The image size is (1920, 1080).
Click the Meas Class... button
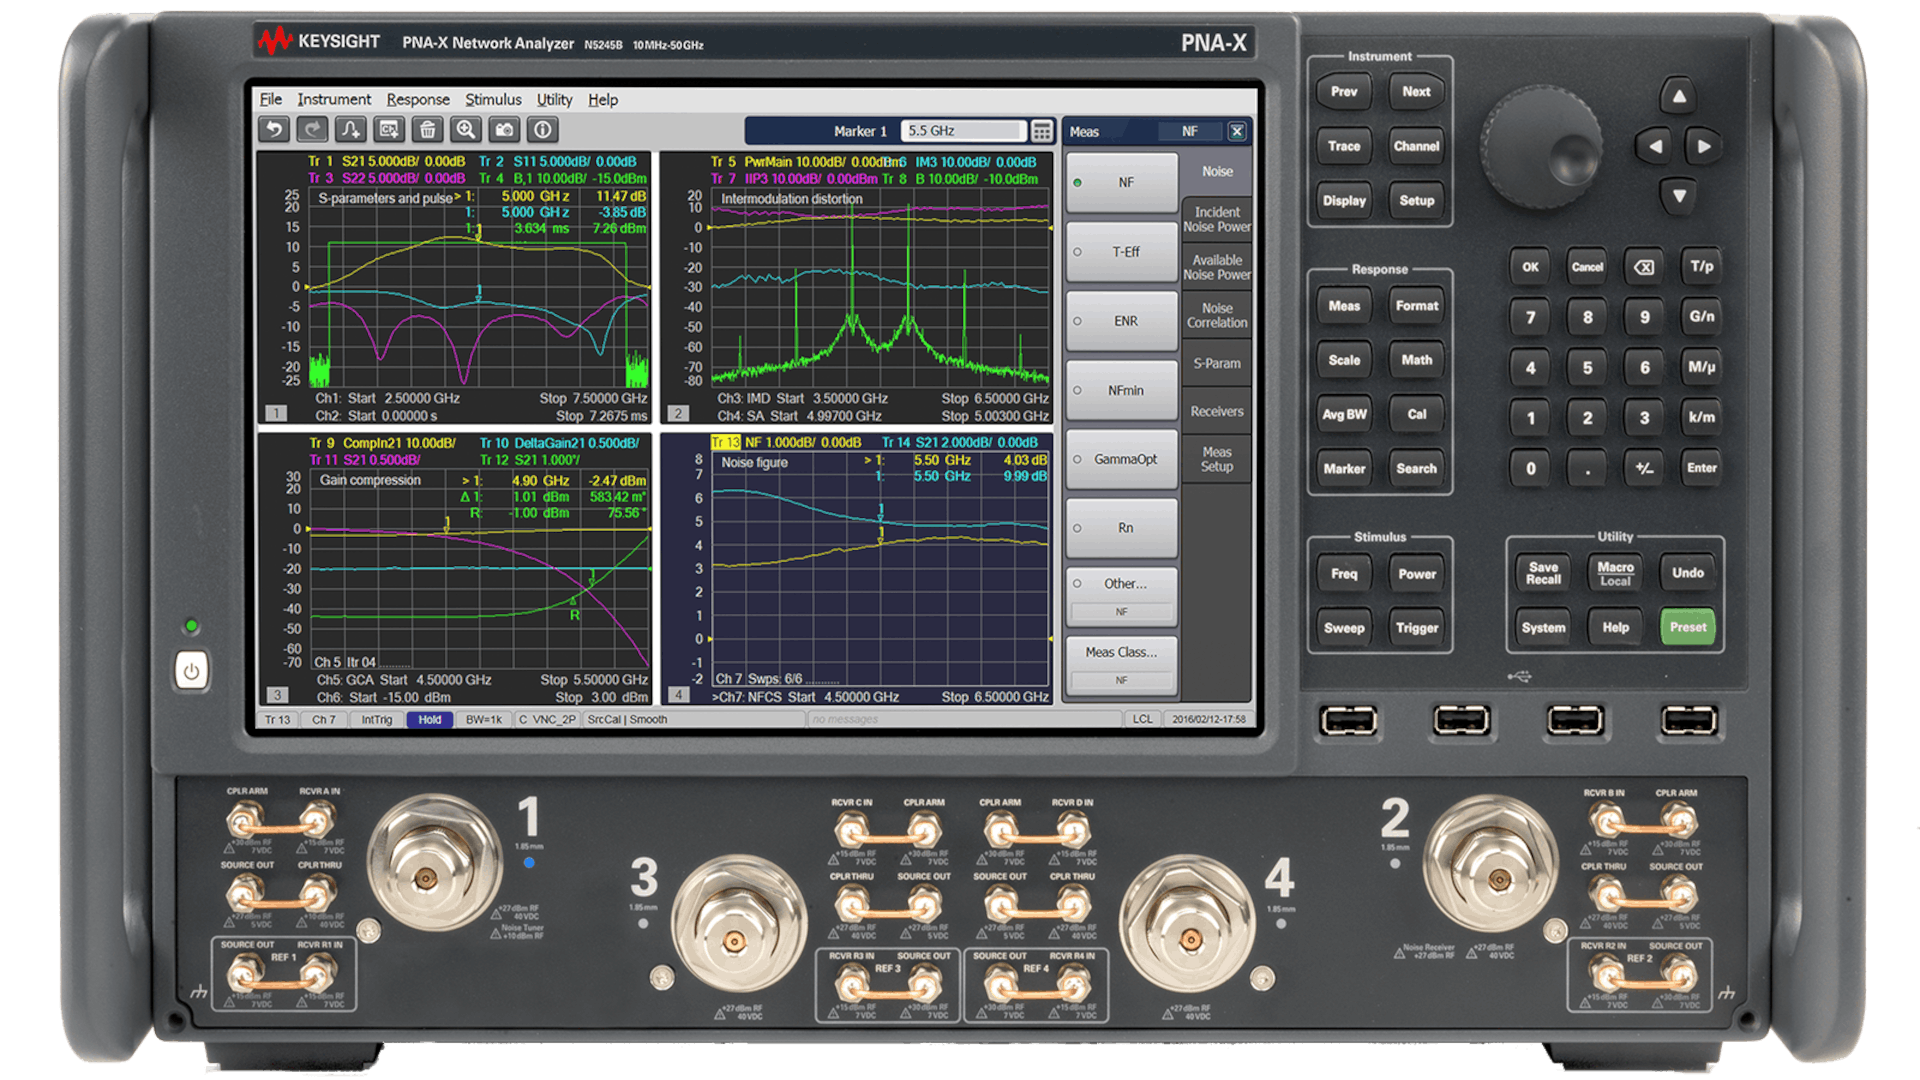[1121, 652]
